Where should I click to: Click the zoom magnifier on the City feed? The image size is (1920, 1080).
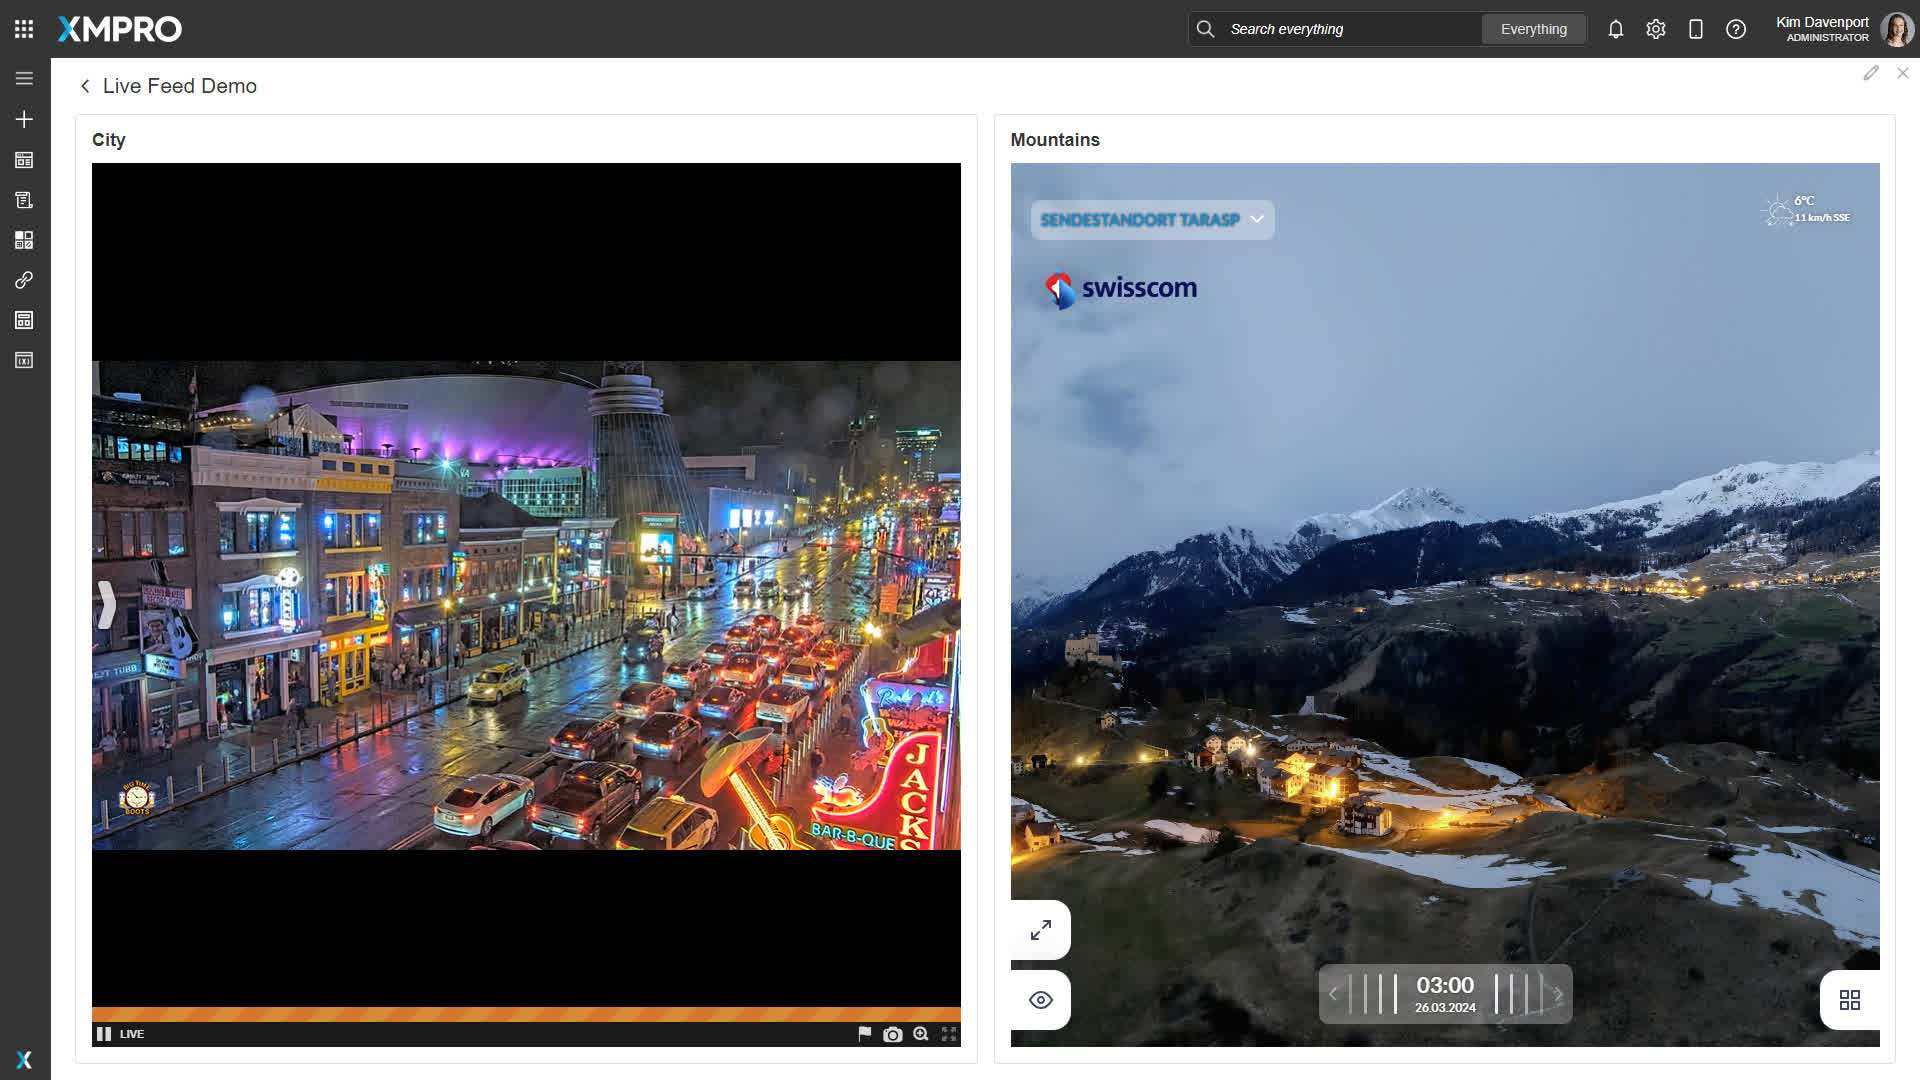click(919, 1034)
